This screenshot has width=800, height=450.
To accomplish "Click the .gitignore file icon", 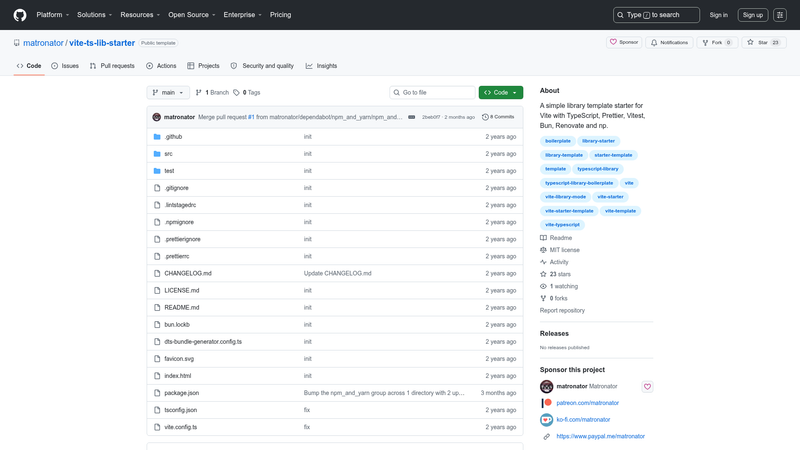I will point(157,188).
